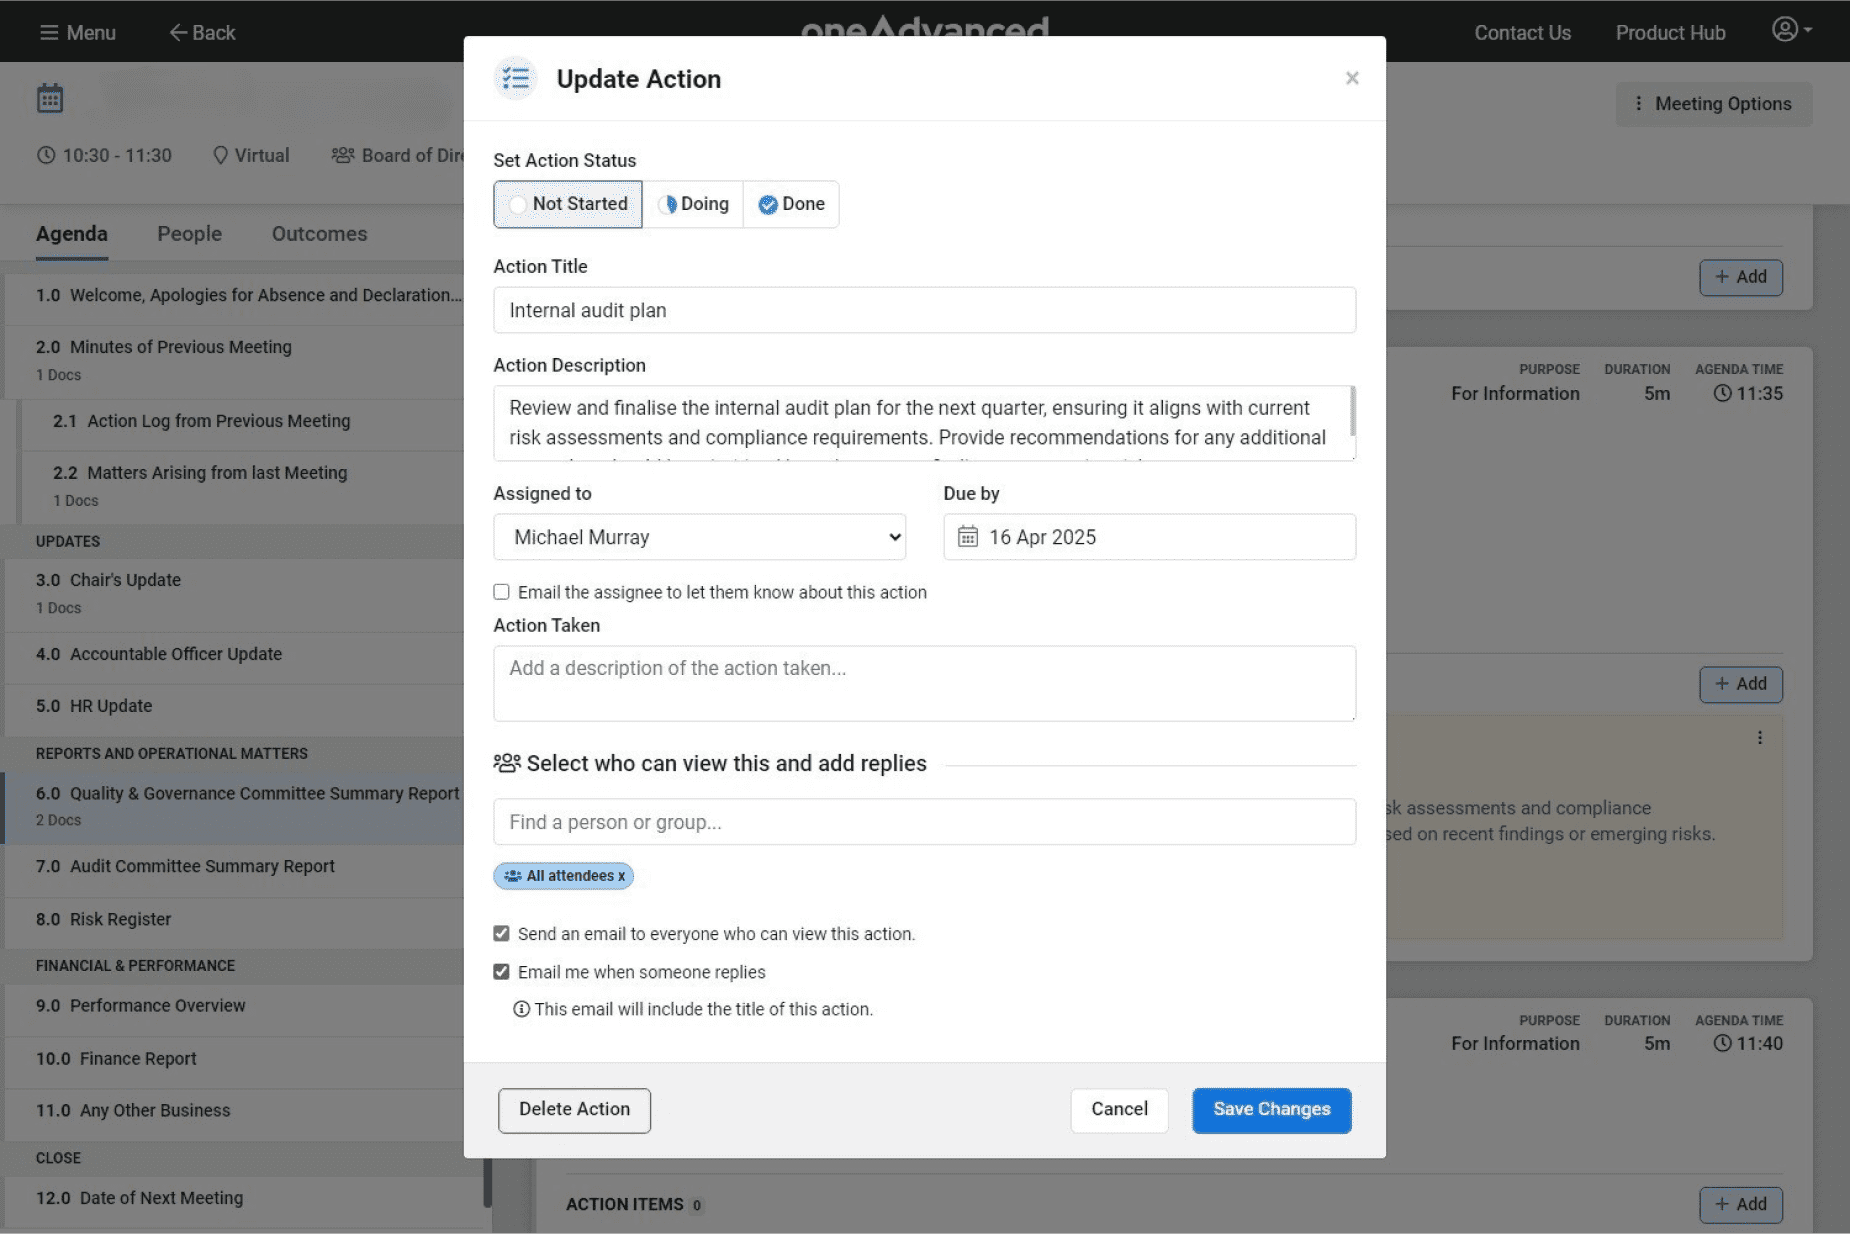Click the Update Action checklist icon
Image resolution: width=1850 pixels, height=1234 pixels.
(516, 78)
